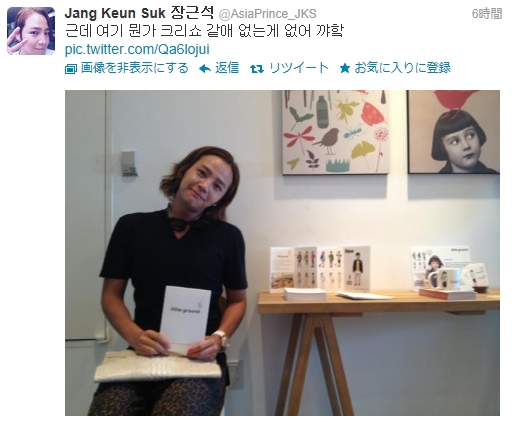The height and width of the screenshot is (422, 512).
Task: Click the retweet arrows icon
Action: 257,69
